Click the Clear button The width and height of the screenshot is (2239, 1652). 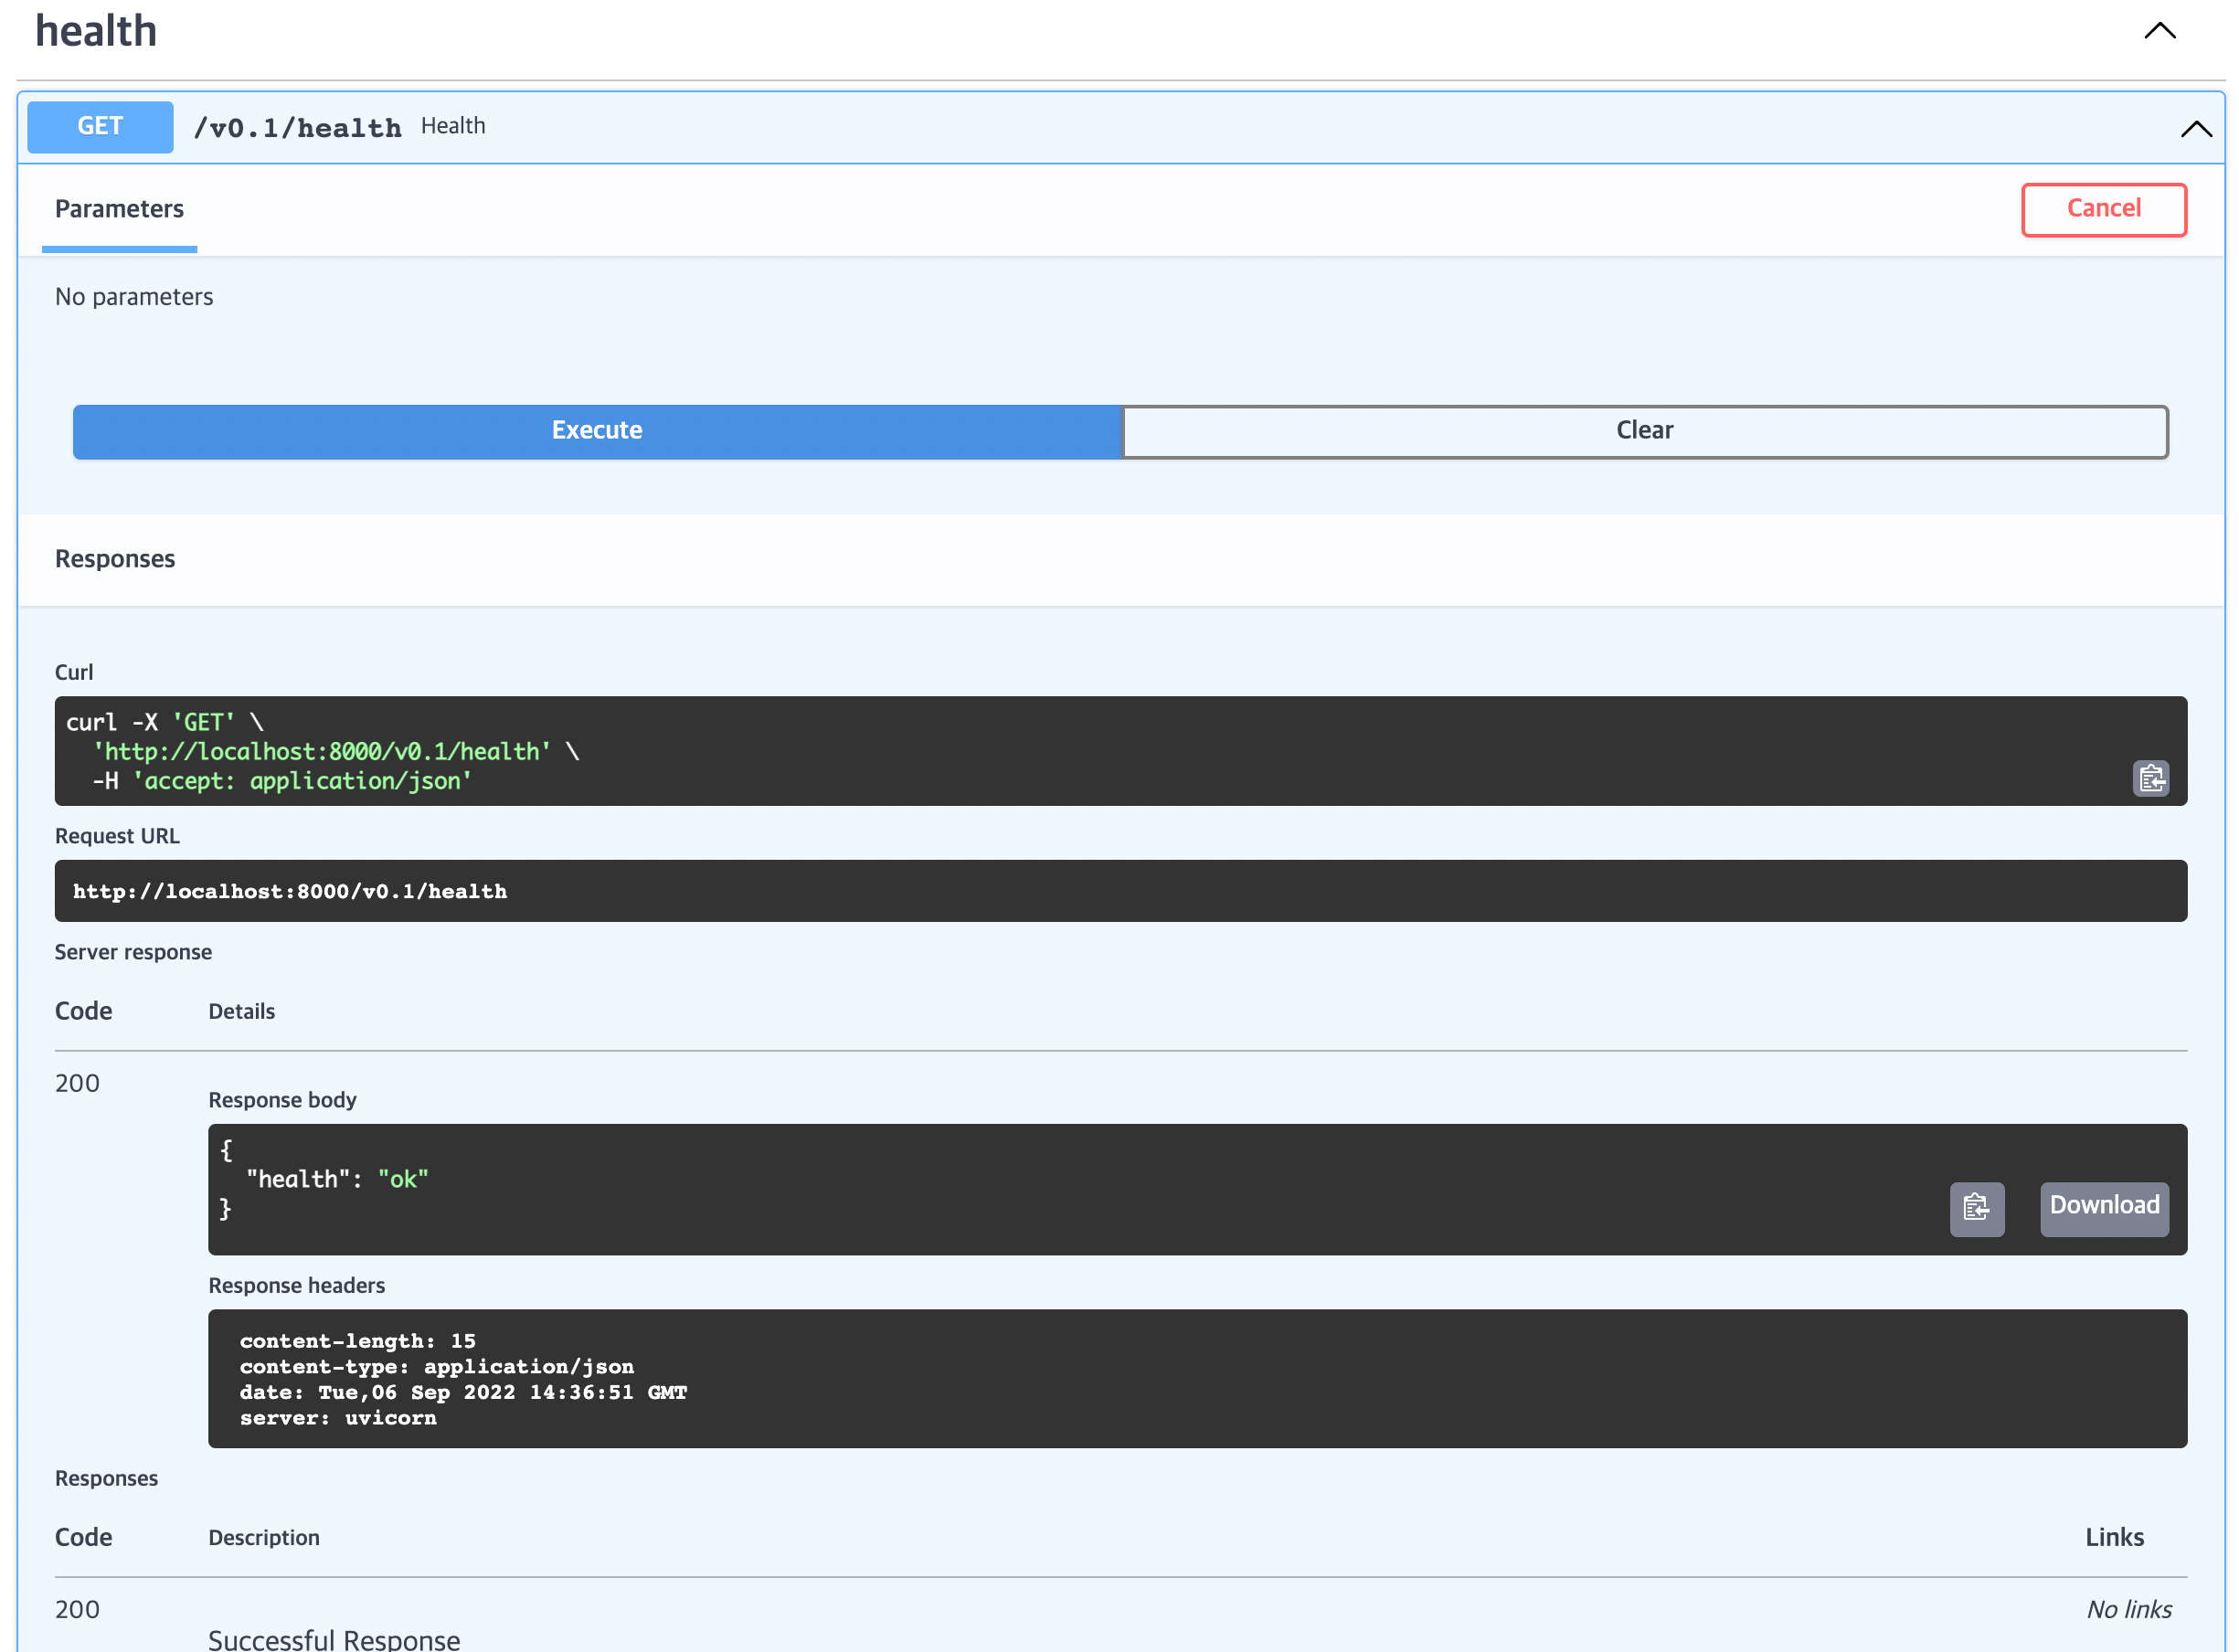point(1644,431)
